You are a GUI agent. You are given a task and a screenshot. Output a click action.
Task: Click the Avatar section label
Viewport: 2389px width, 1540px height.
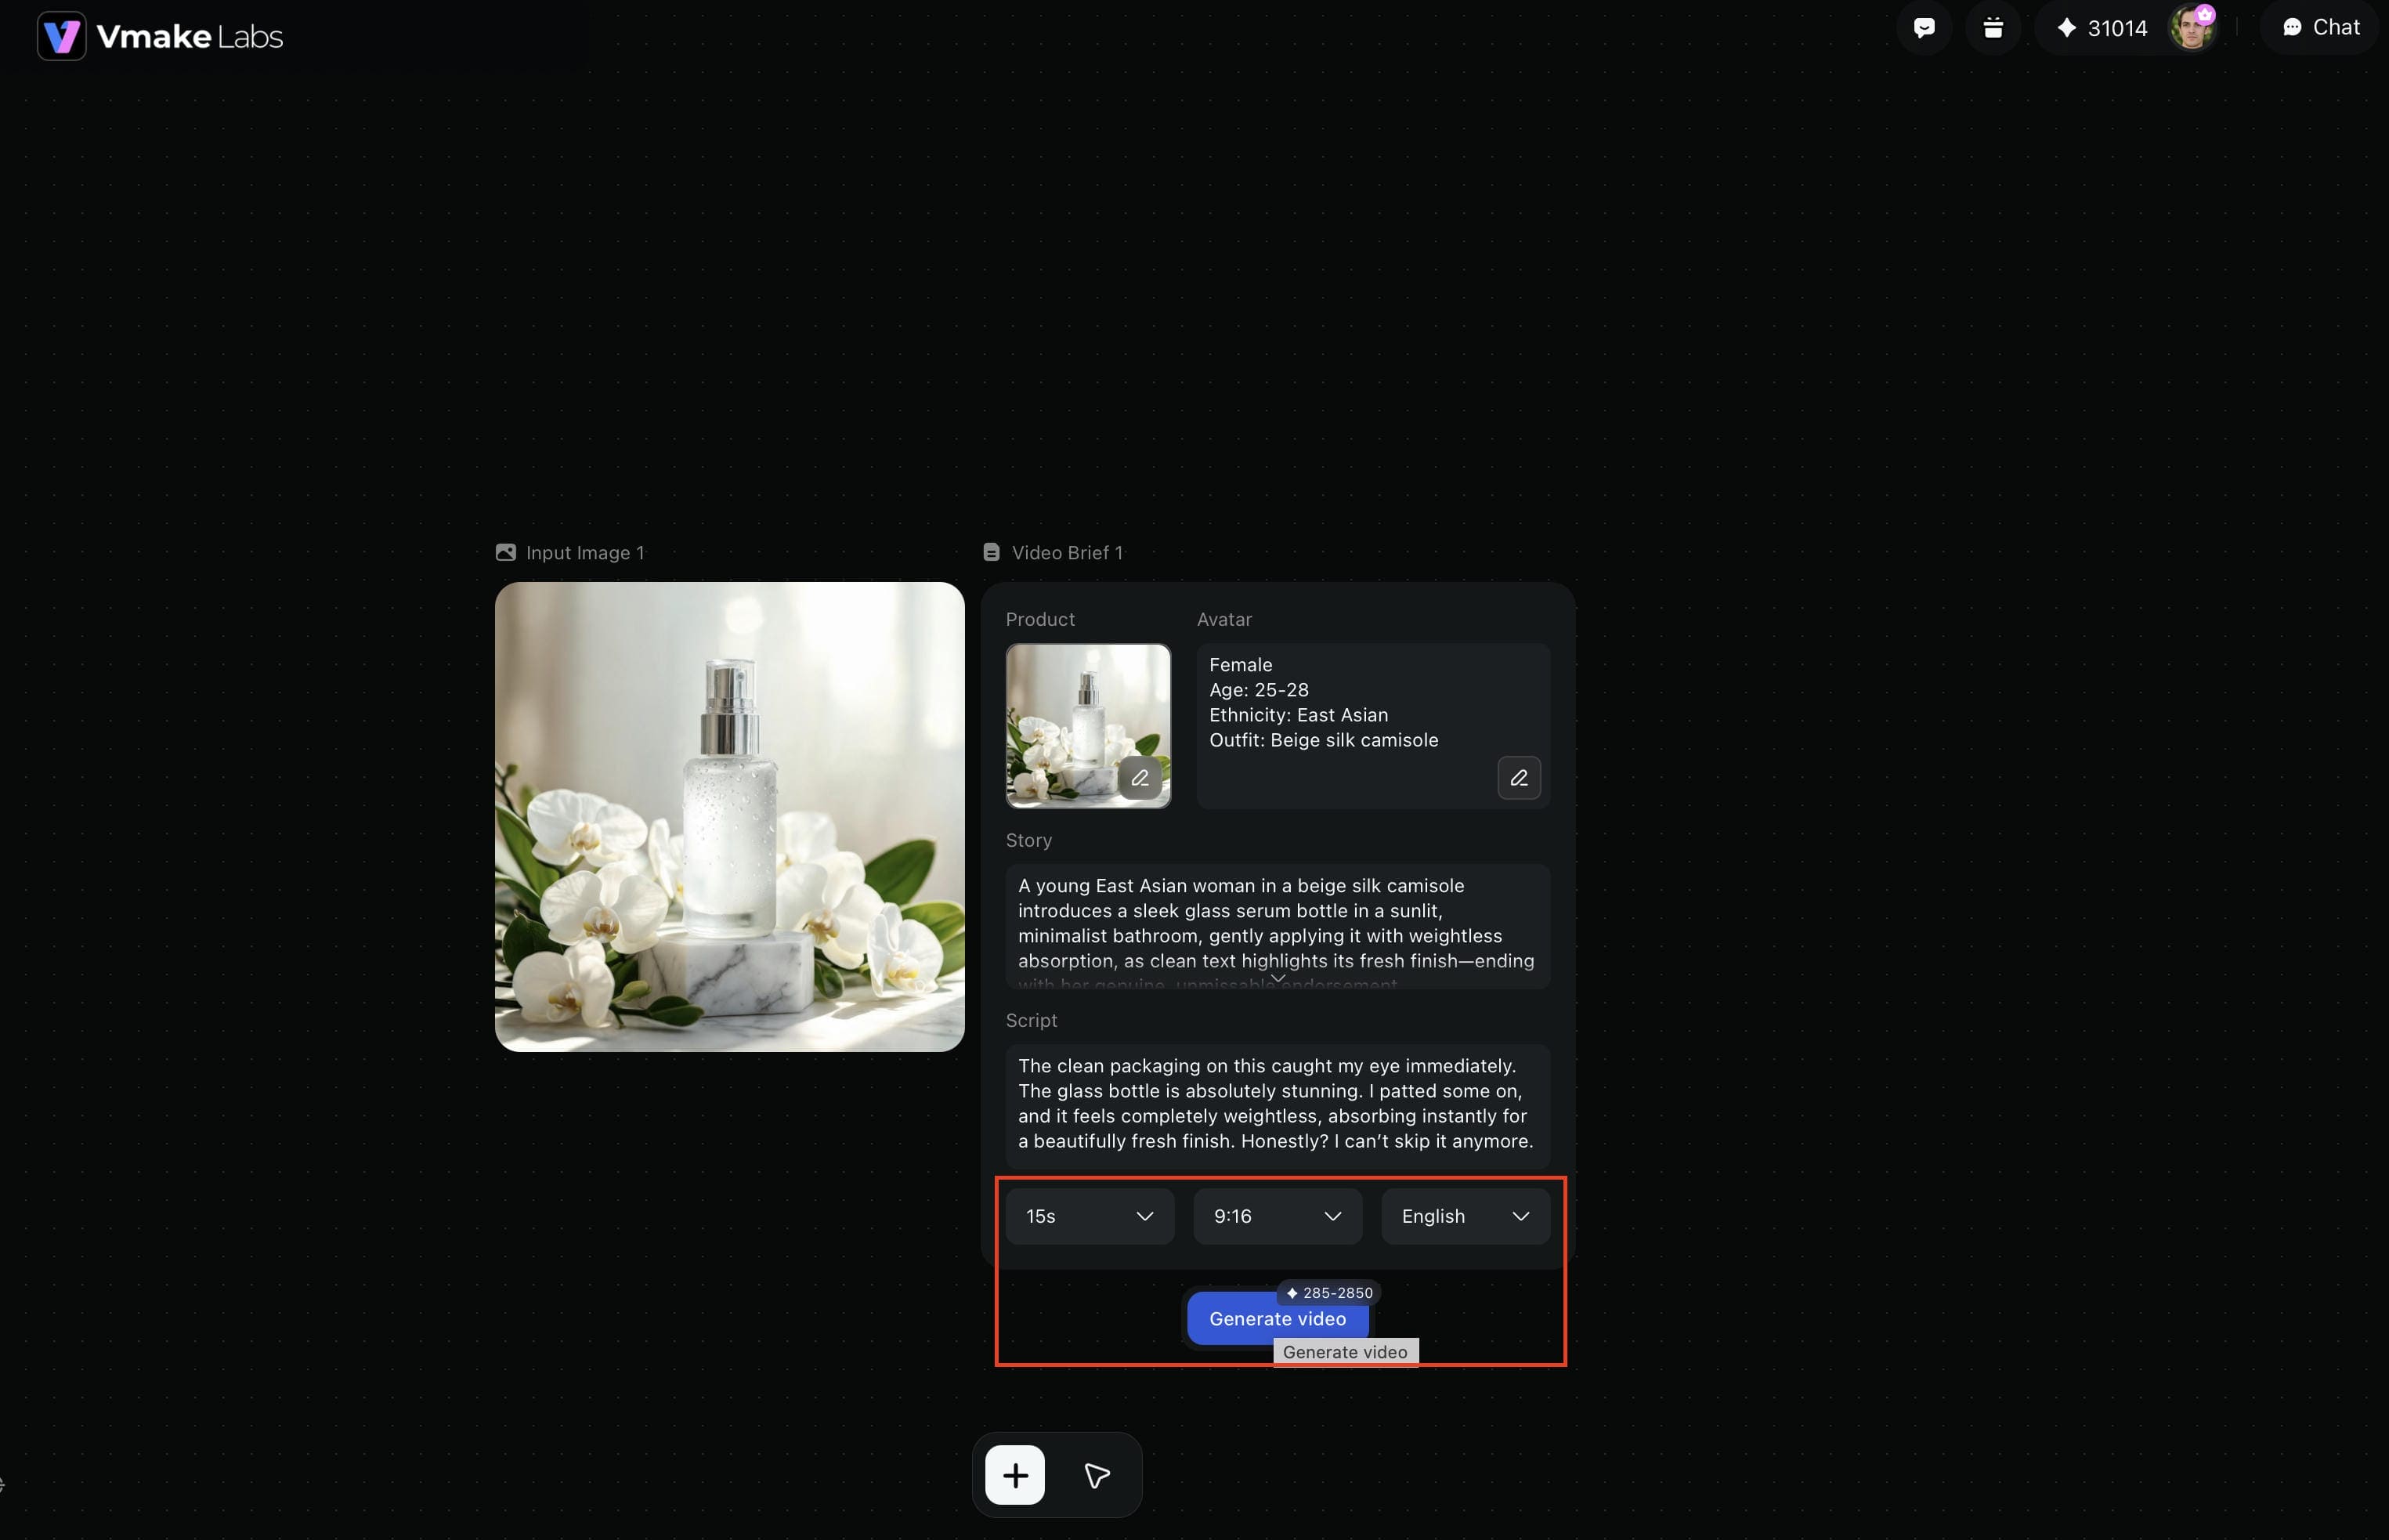point(1224,620)
